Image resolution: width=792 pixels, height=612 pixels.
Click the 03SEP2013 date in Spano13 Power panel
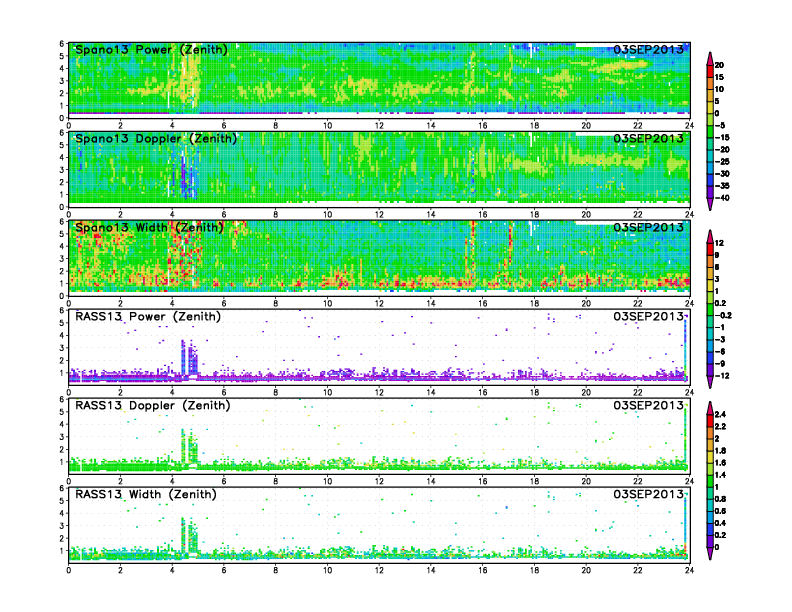[648, 49]
